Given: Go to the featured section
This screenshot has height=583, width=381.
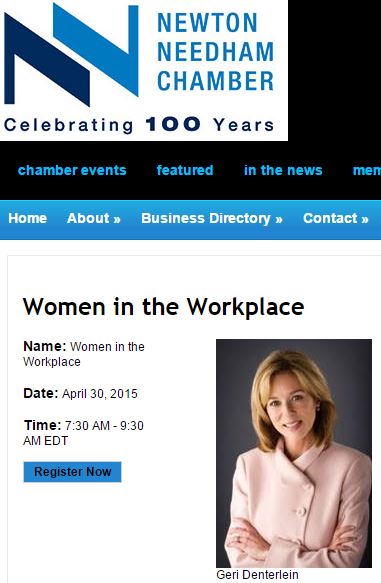Looking at the screenshot, I should (185, 170).
